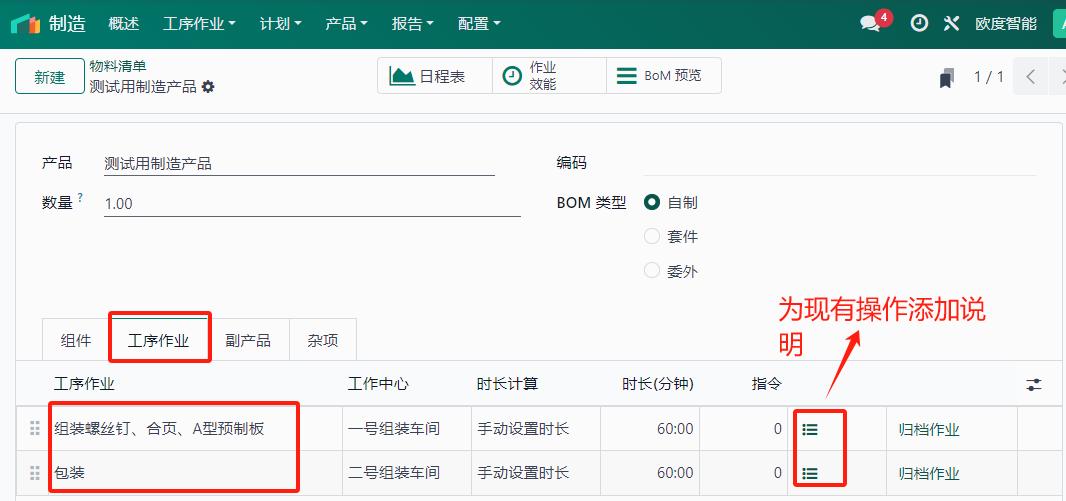Viewport: 1066px width, 501px height.
Task: Select the 自制 BOM type
Action: [x=652, y=202]
